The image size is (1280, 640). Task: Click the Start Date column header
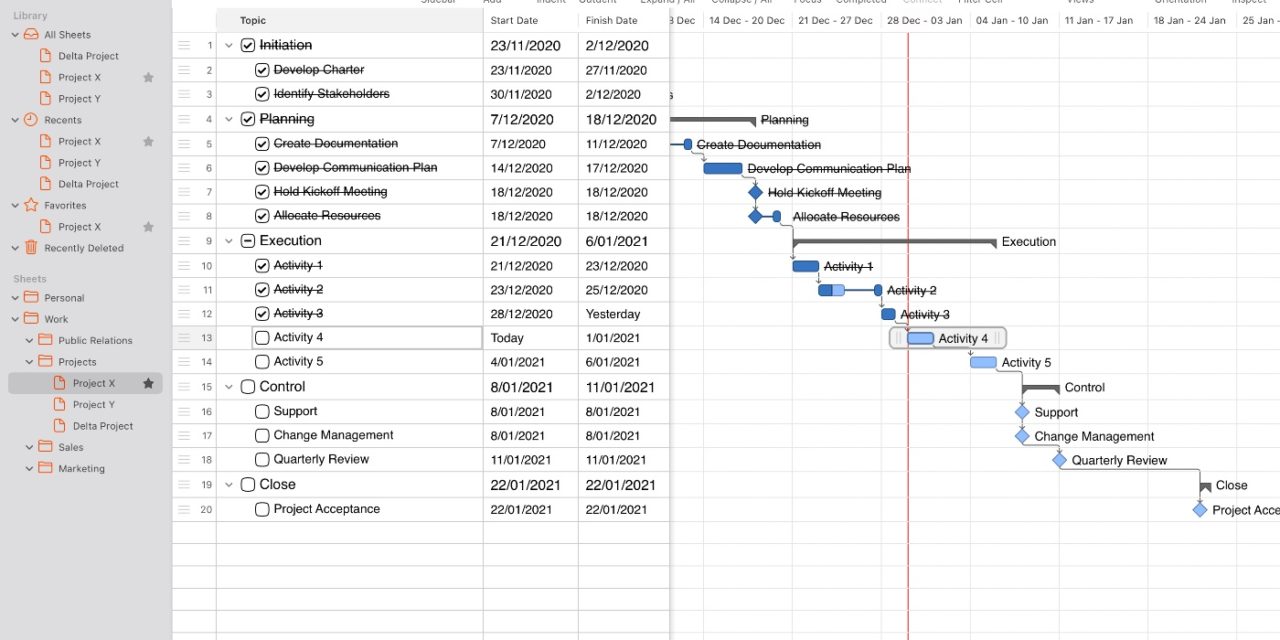pos(514,20)
